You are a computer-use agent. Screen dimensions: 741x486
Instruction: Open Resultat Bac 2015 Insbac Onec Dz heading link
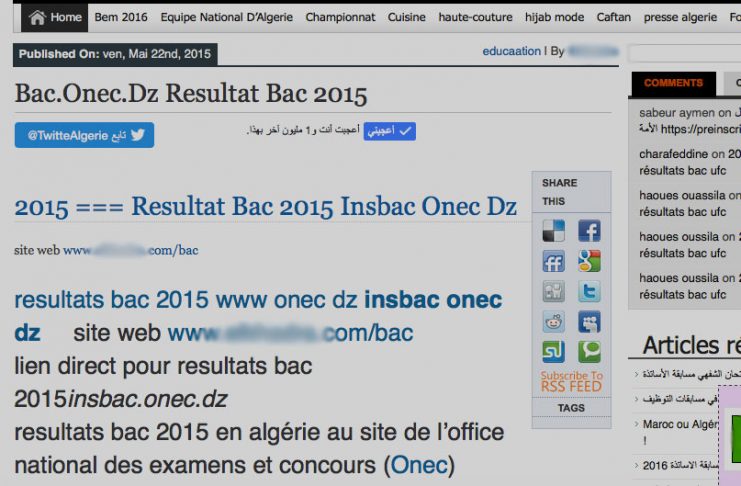coord(266,207)
